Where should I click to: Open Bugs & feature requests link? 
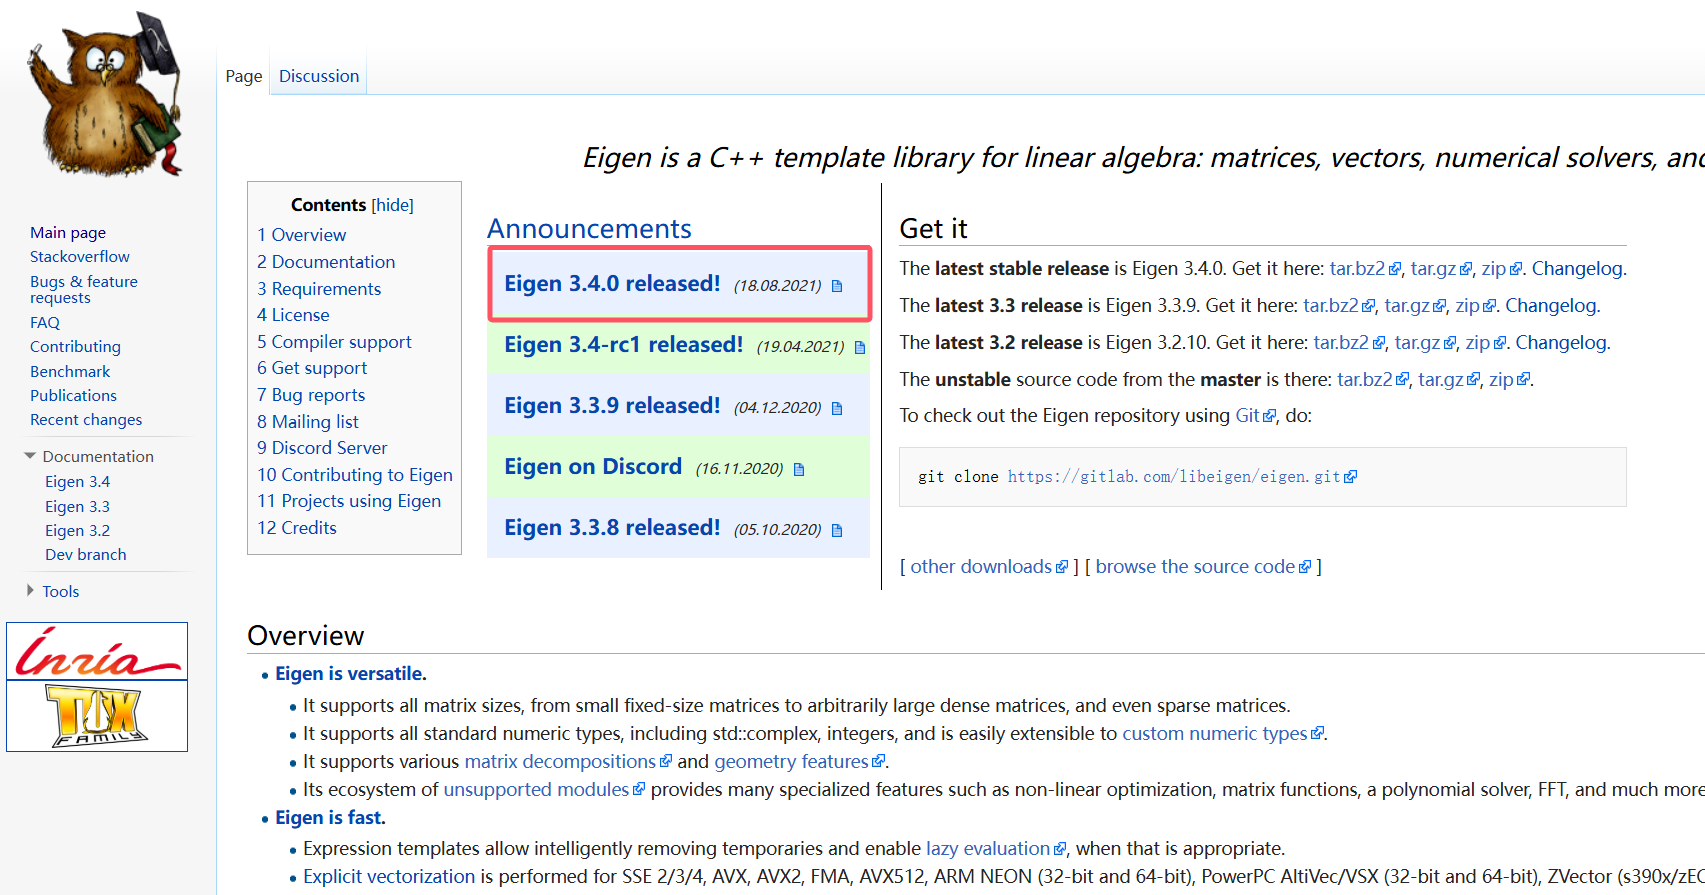pyautogui.click(x=84, y=290)
